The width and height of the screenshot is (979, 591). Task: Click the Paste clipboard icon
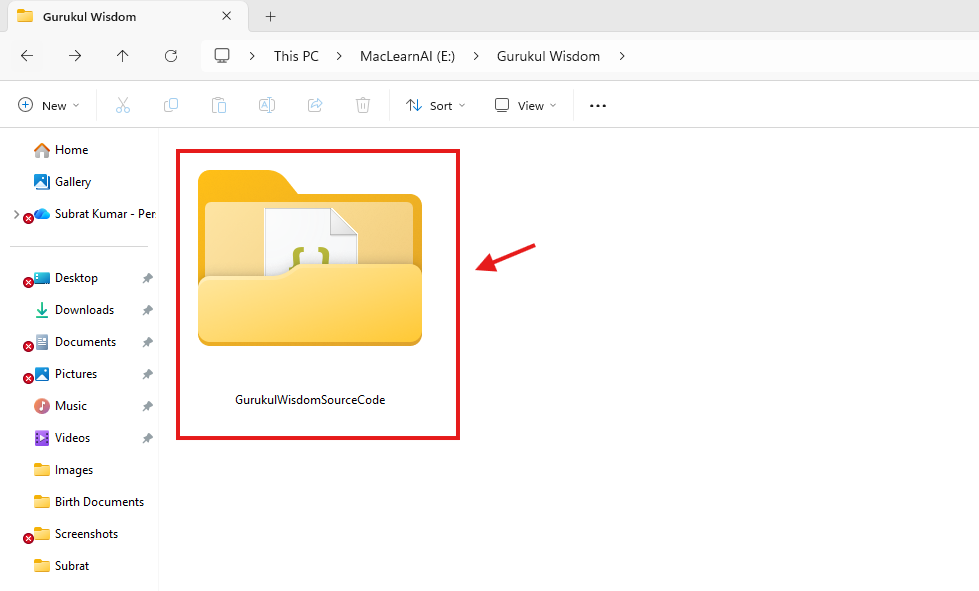point(219,105)
